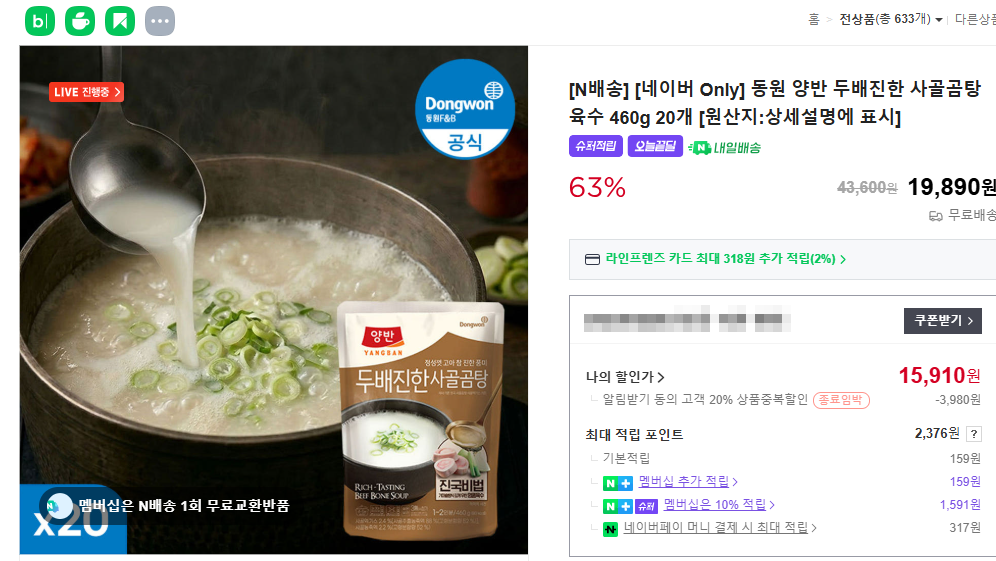Open the LIVE 진행중 badge
The height and width of the screenshot is (561, 996).
(x=86, y=92)
